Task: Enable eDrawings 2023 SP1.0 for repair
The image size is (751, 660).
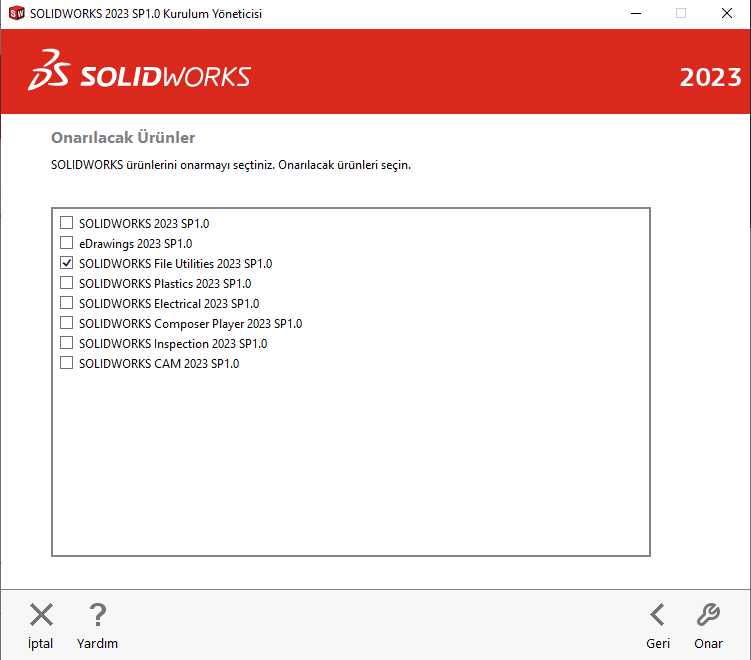Action: pos(67,243)
